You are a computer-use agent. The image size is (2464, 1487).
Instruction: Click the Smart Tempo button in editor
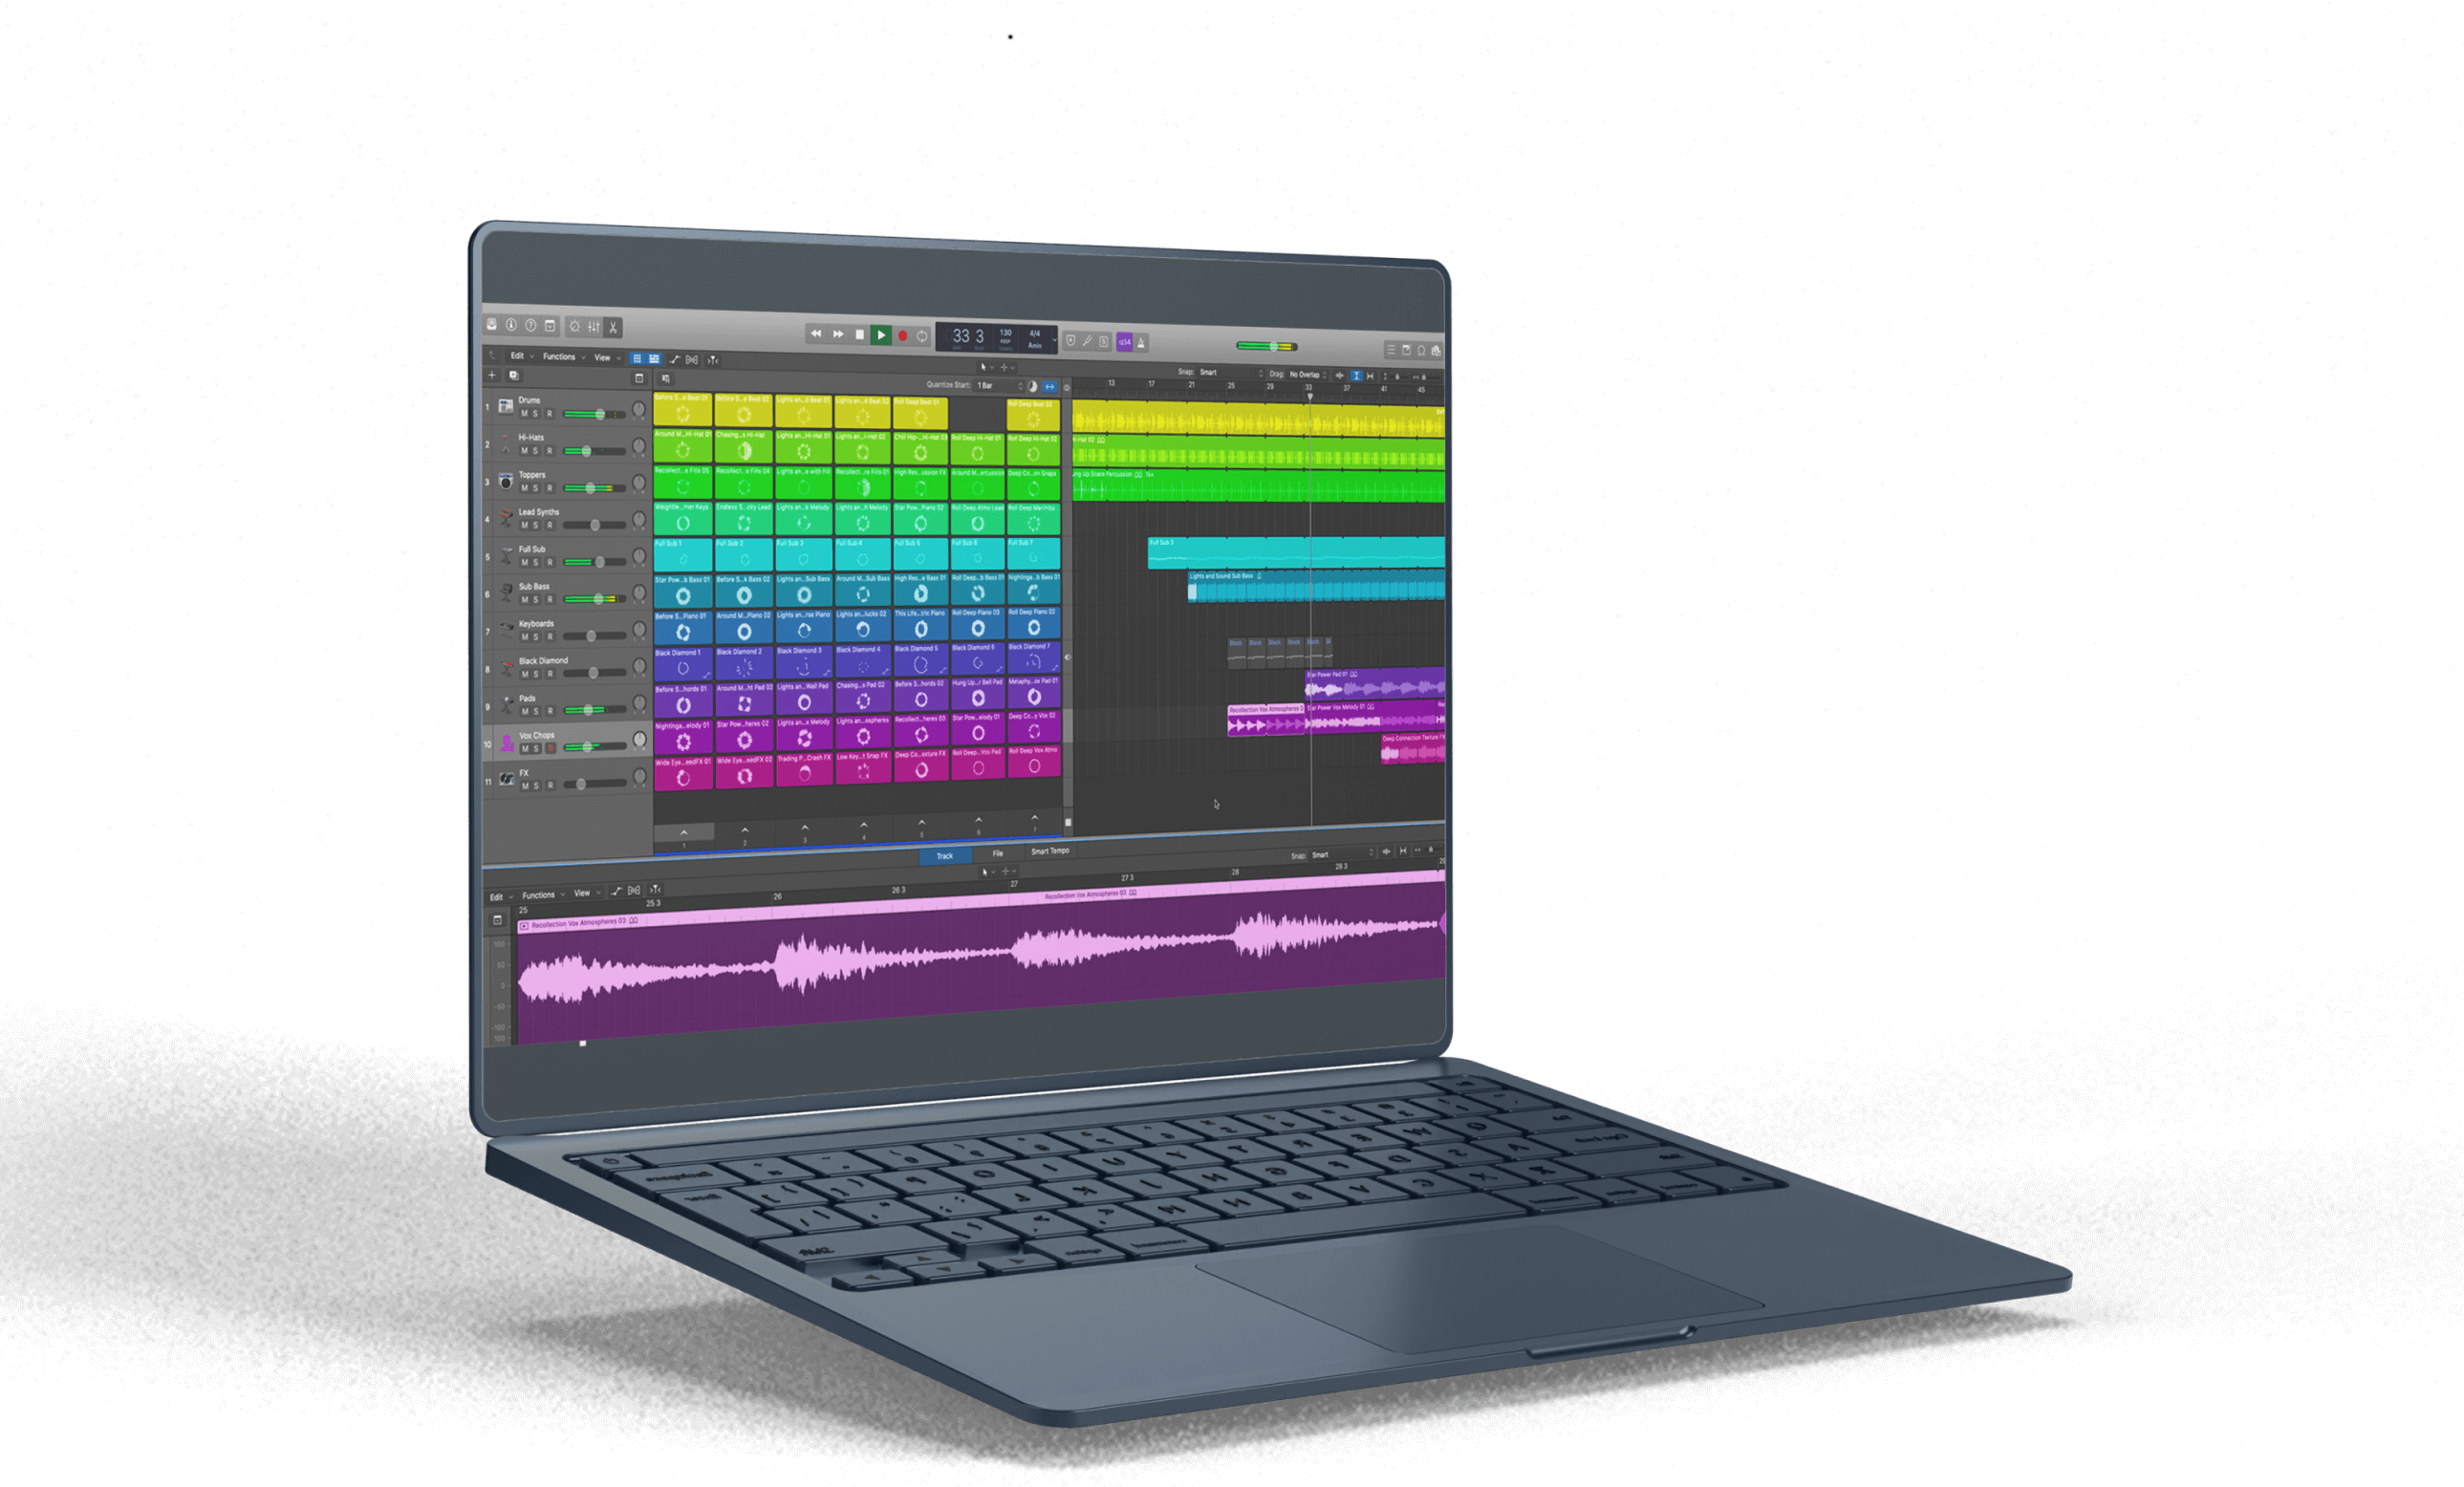[1050, 851]
